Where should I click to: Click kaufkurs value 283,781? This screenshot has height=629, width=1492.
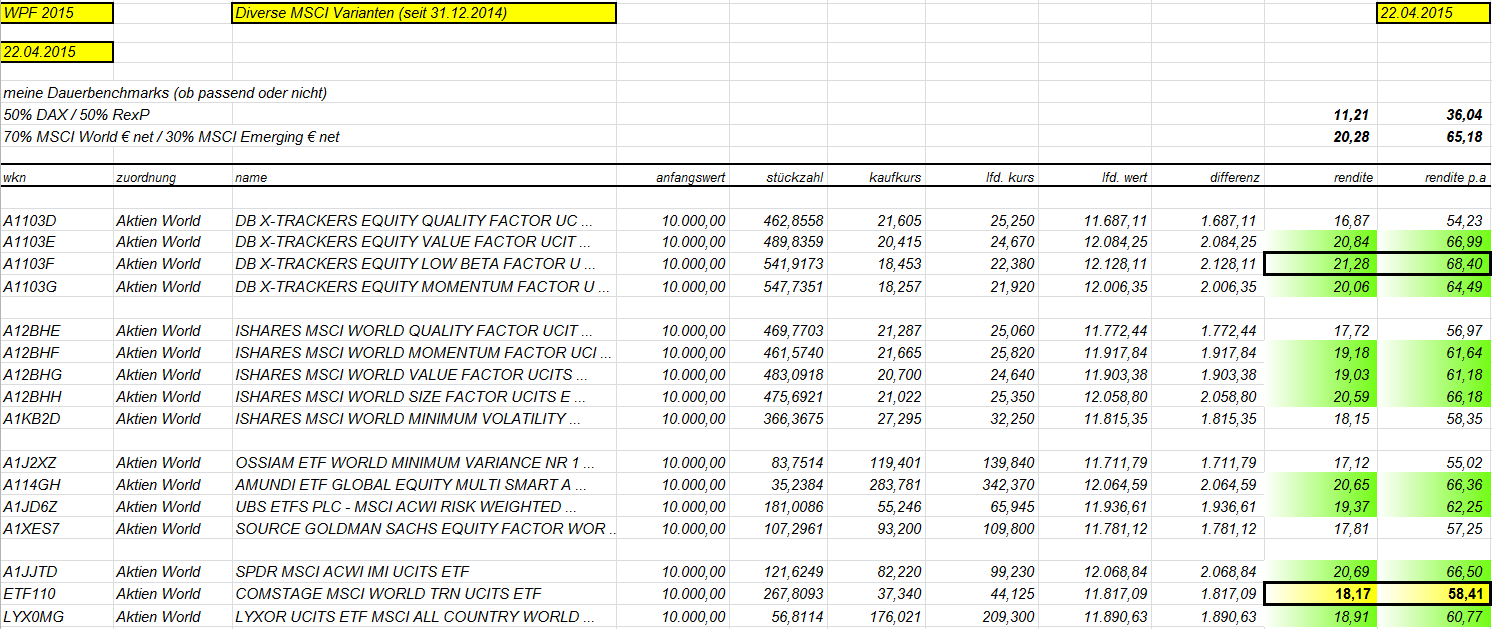[x=897, y=484]
